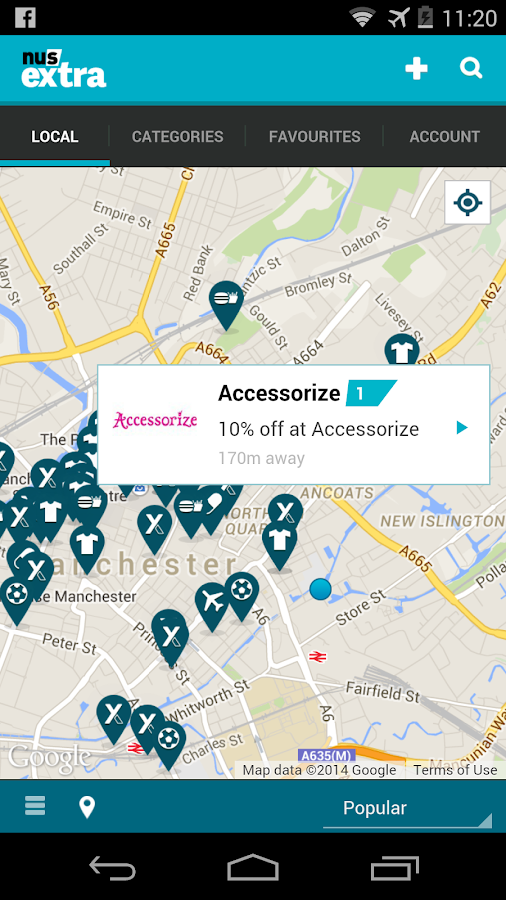Image resolution: width=506 pixels, height=900 pixels.
Task: Switch to list view via hamburger icon
Action: (x=35, y=806)
